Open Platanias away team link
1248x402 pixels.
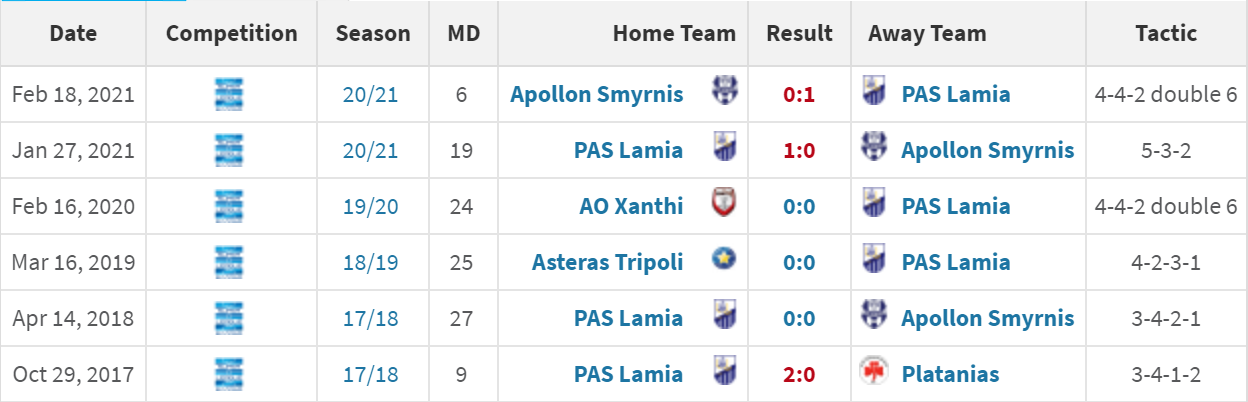click(x=950, y=375)
